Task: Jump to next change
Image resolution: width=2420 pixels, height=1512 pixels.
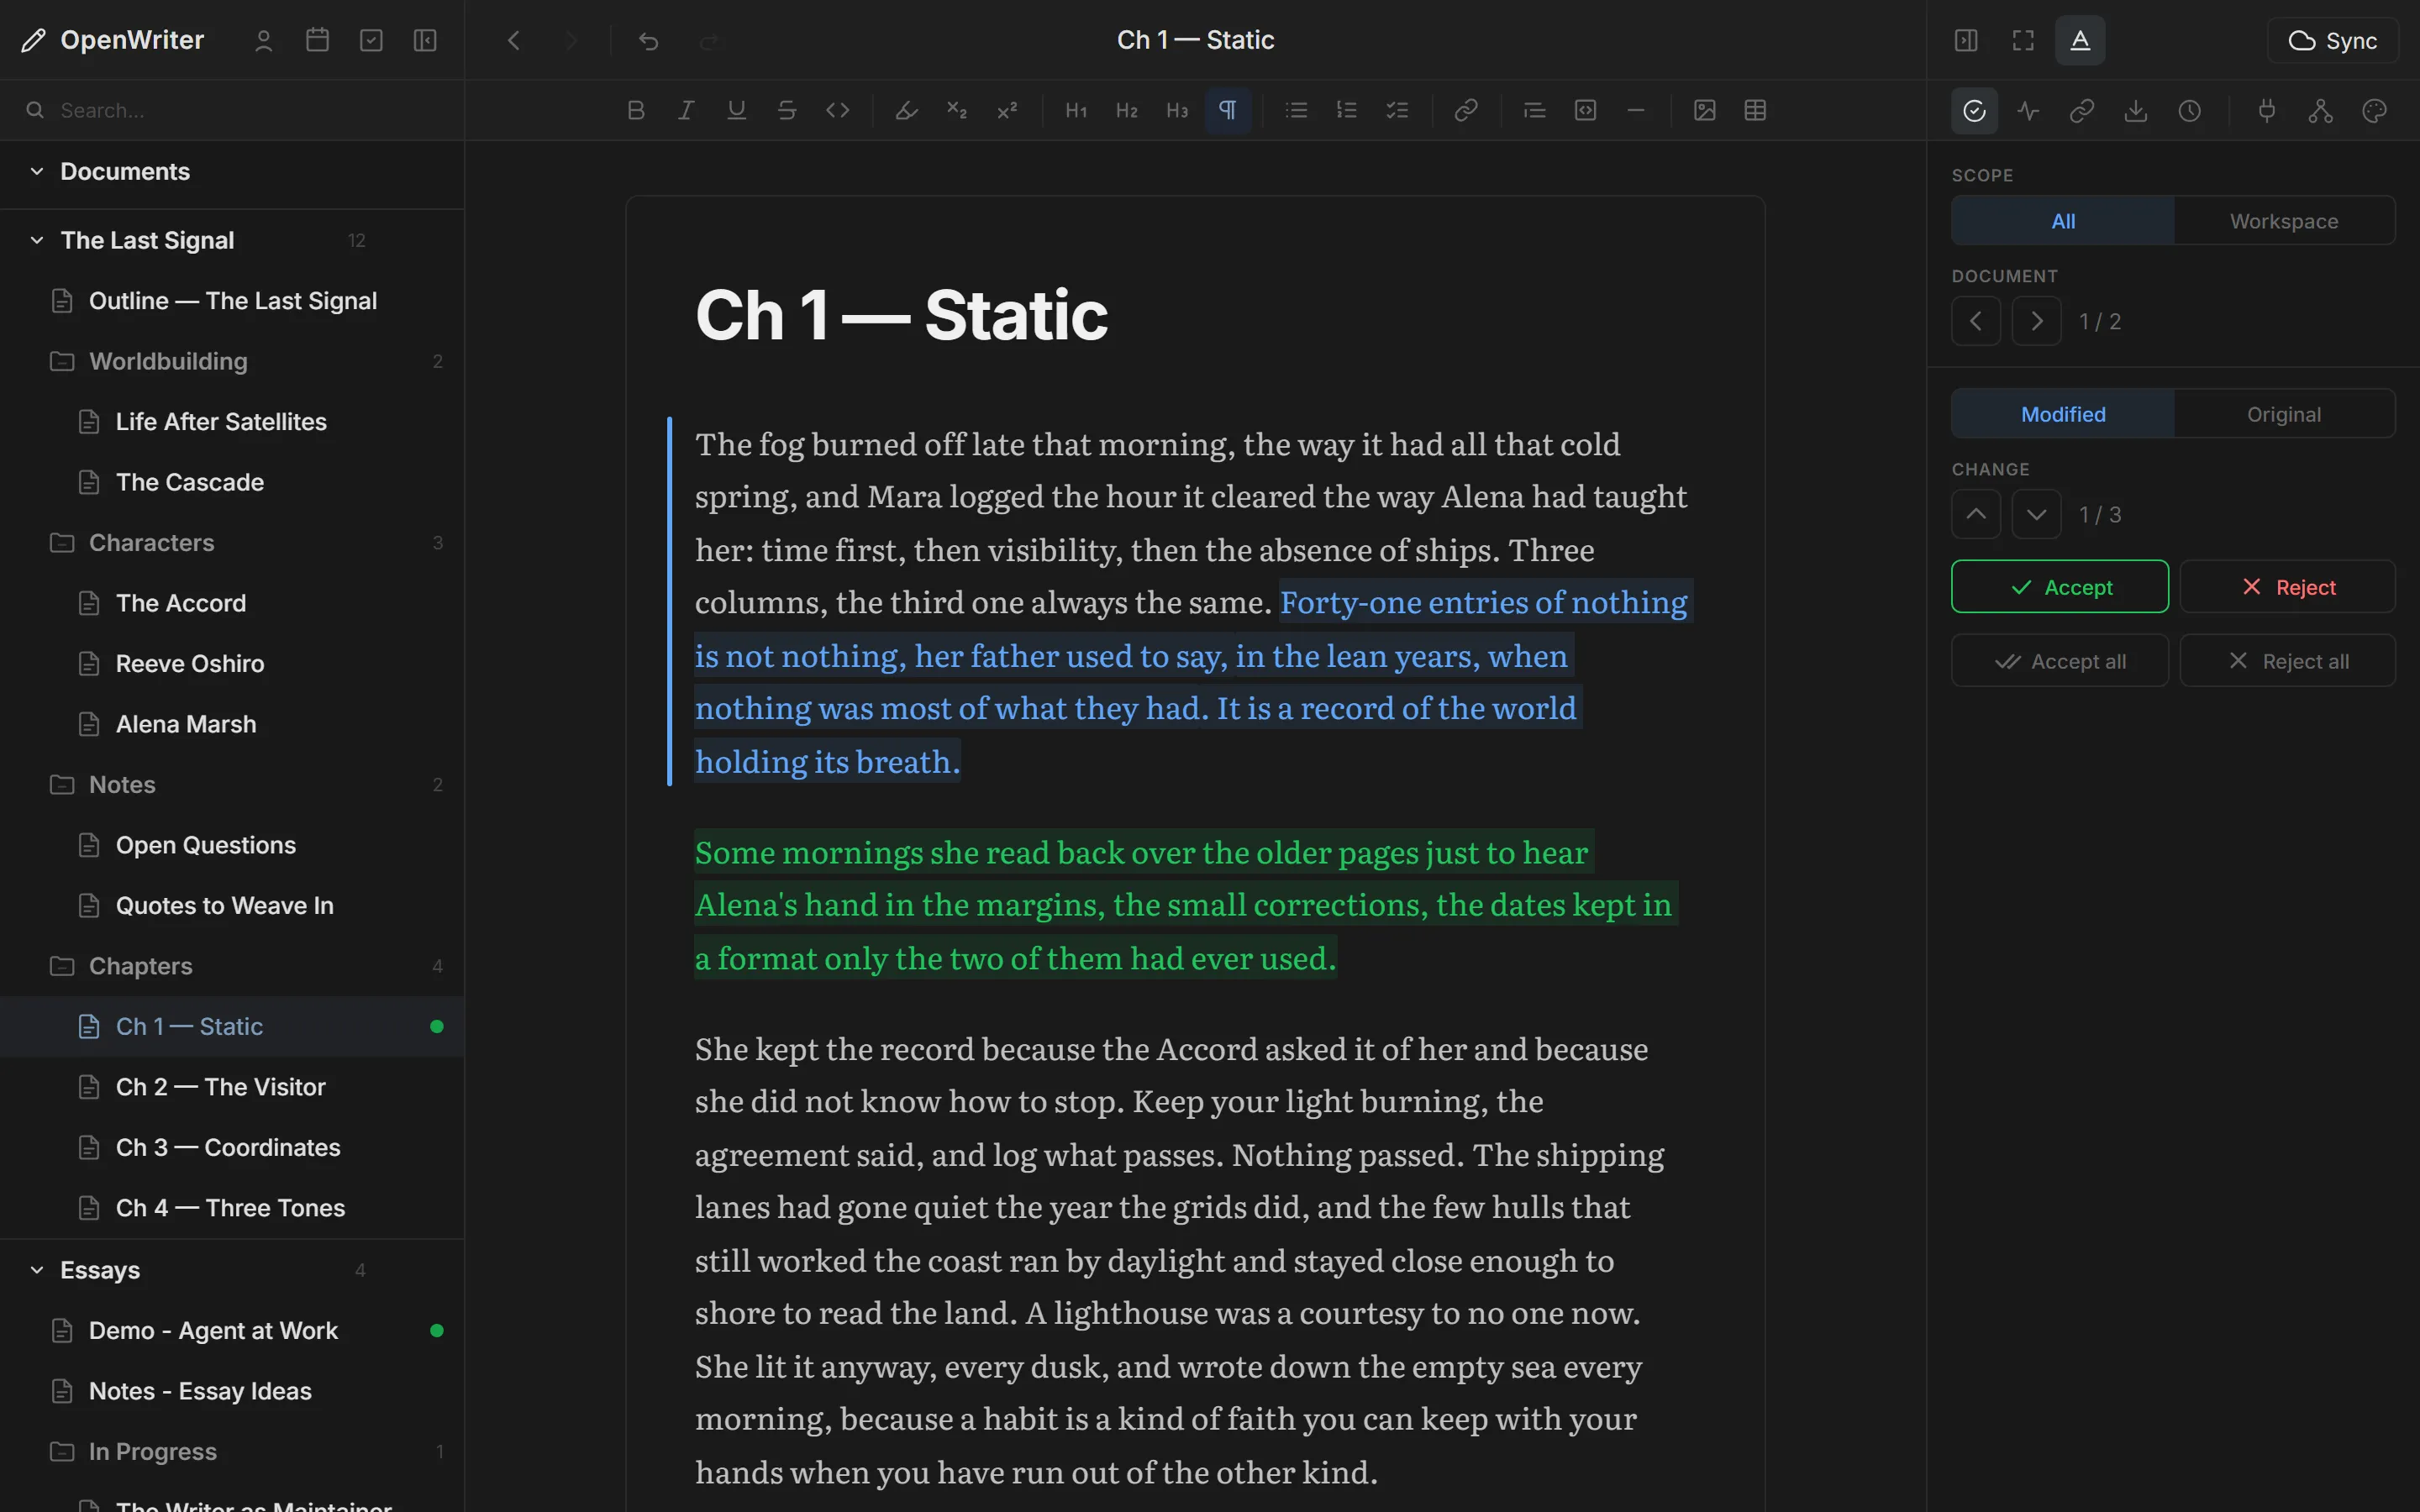Action: point(2037,514)
